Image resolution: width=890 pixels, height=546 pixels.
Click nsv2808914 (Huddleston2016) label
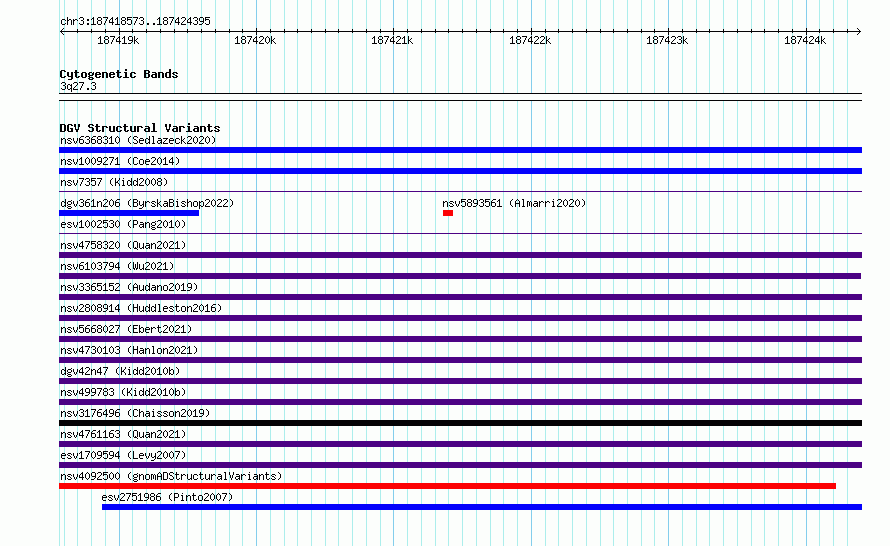(x=141, y=308)
